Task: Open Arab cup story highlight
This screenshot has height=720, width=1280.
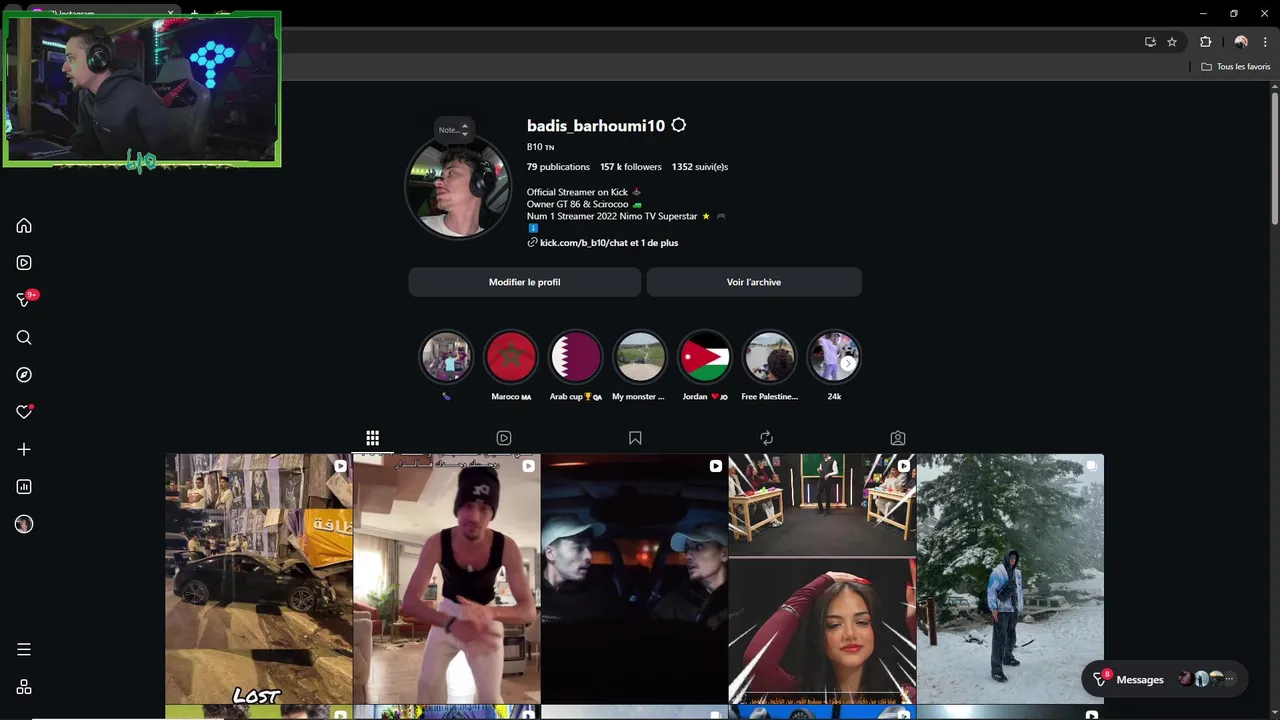Action: [576, 357]
